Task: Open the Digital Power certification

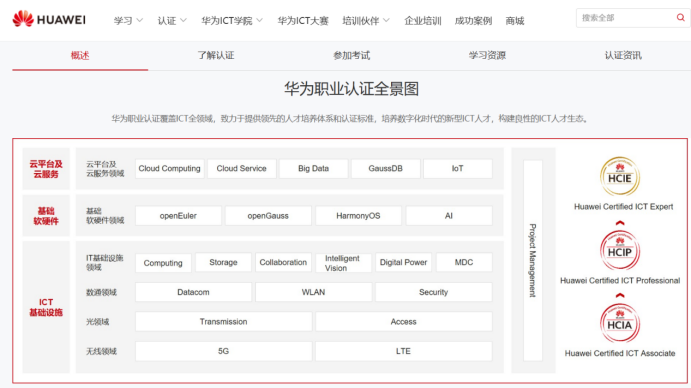Action: [x=403, y=262]
